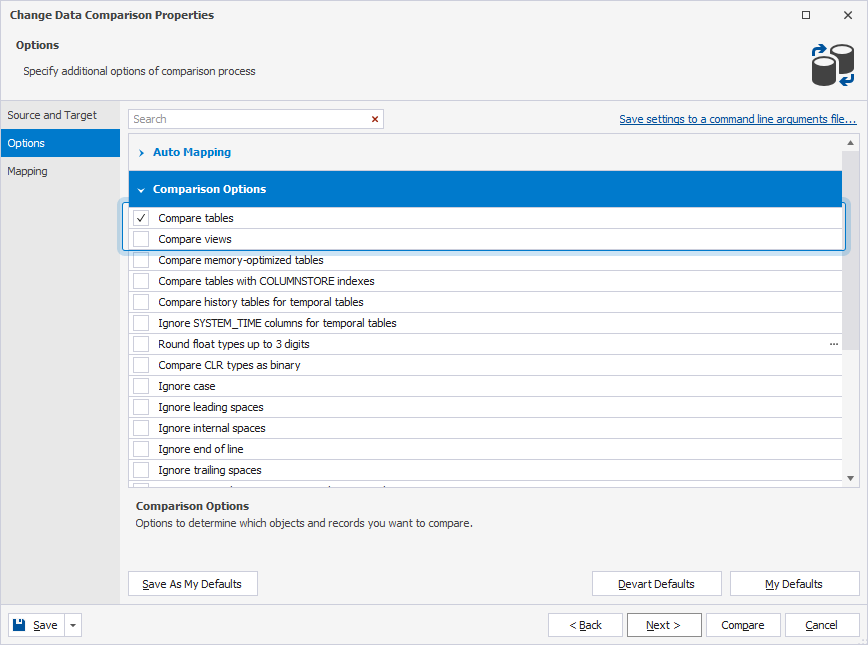Clear the search box using the X icon

[x=375, y=119]
